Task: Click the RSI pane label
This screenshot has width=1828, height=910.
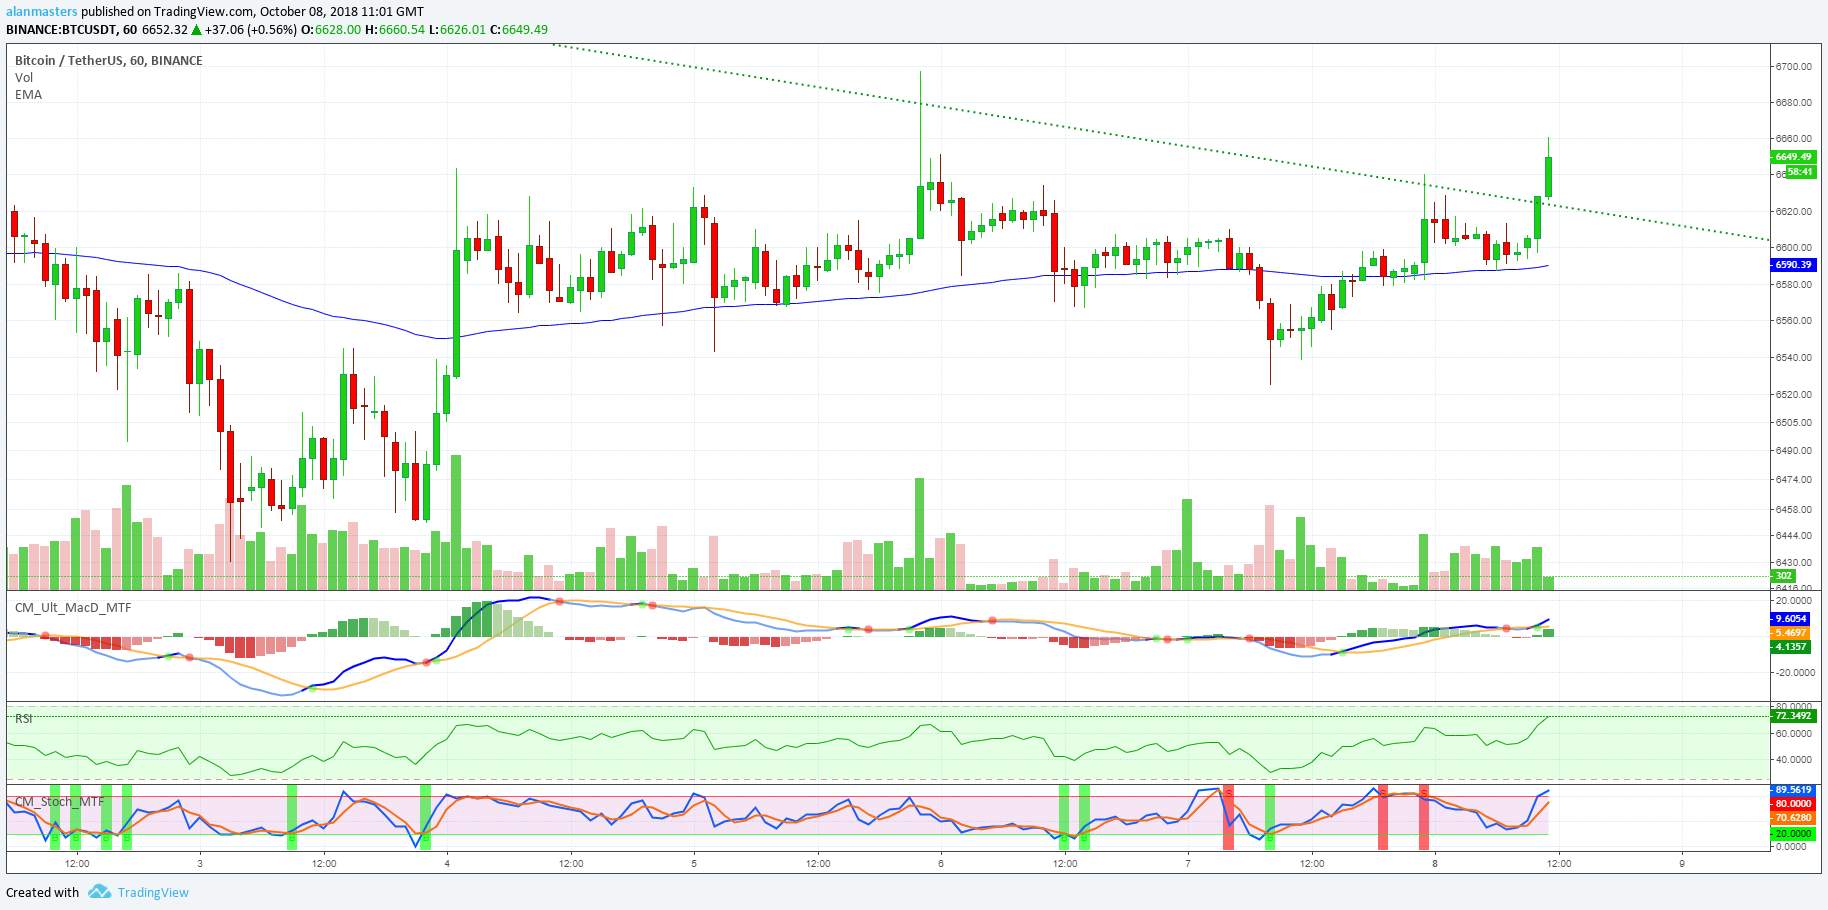Action: 24,719
